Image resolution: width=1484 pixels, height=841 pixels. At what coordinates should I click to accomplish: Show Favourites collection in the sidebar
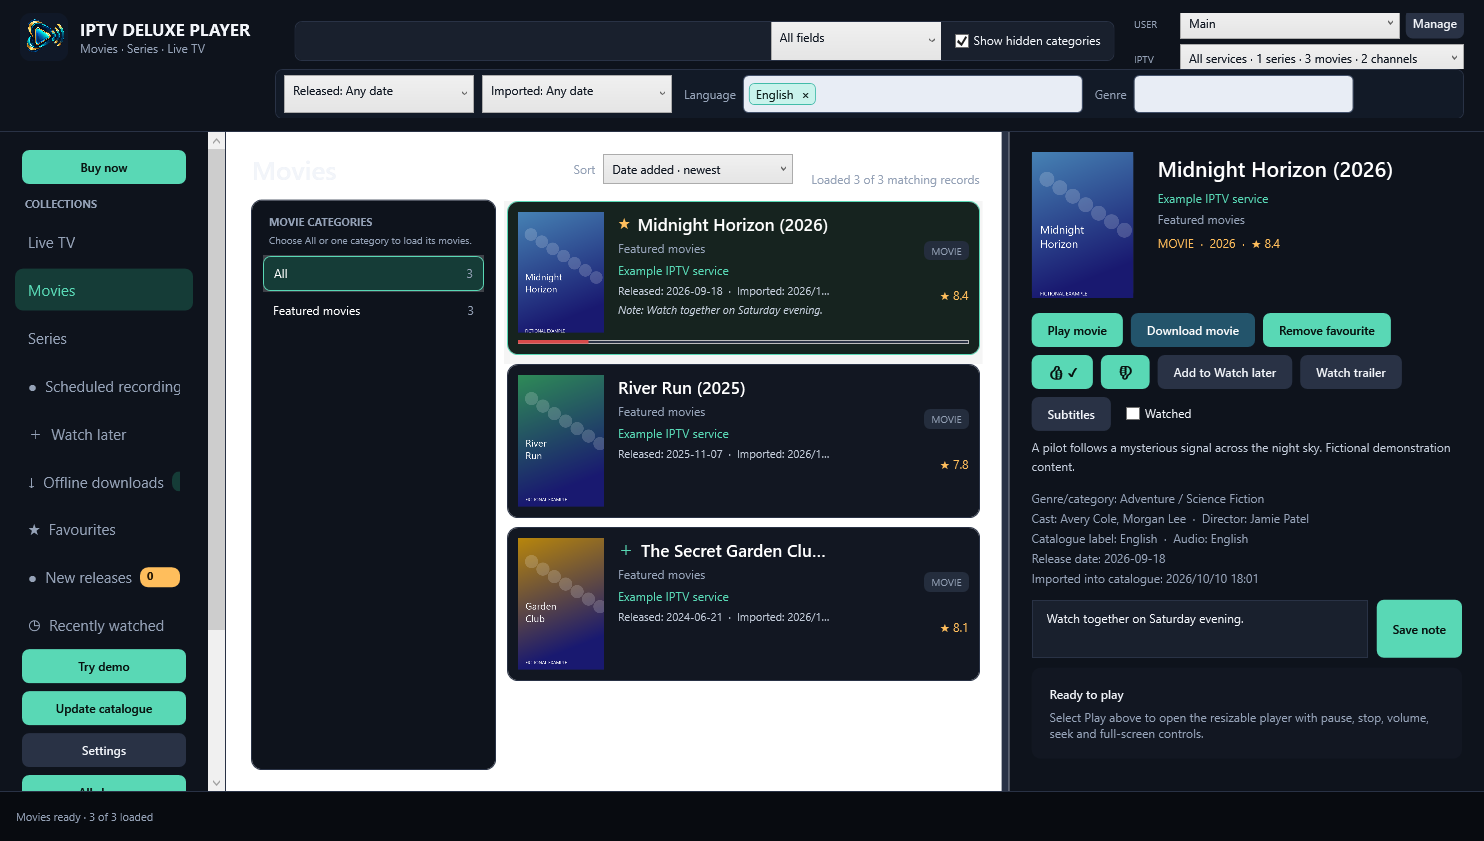[104, 530]
